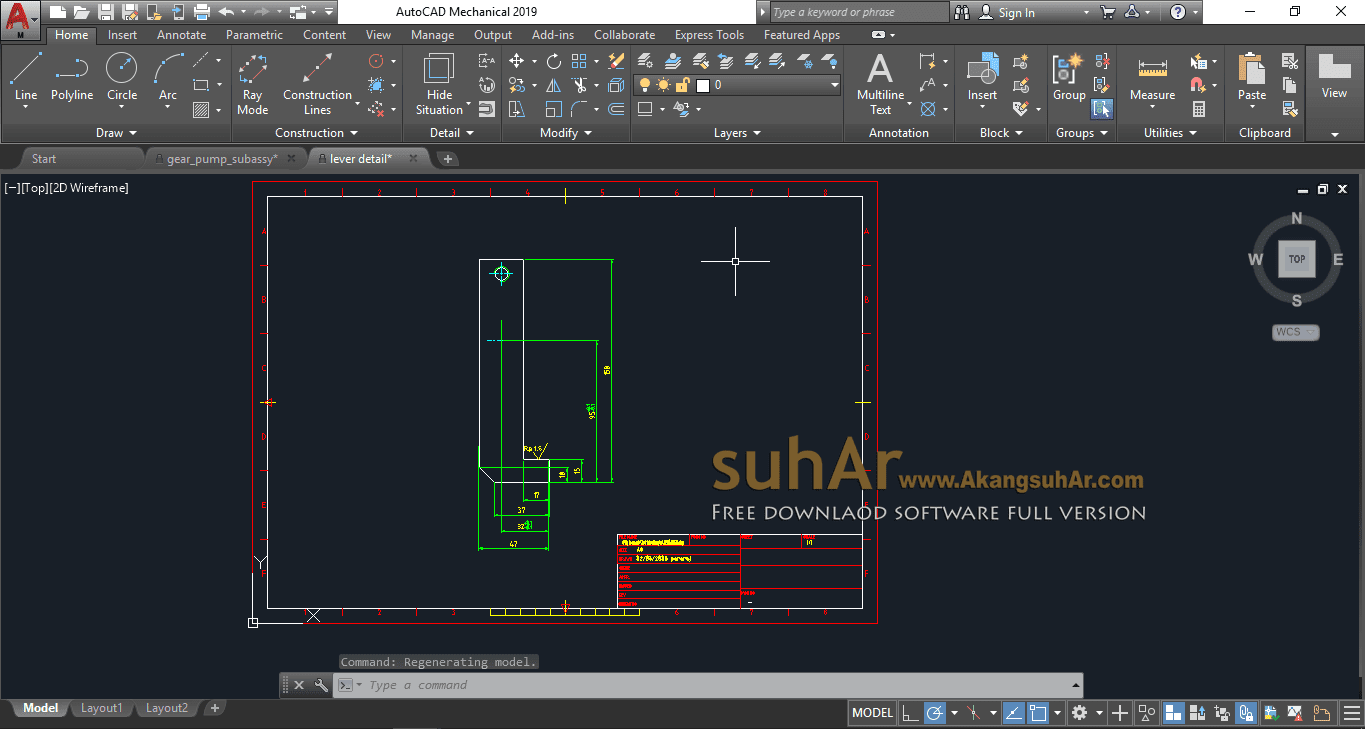The height and width of the screenshot is (729, 1365).
Task: Click the Sign In button
Action: tap(1016, 12)
